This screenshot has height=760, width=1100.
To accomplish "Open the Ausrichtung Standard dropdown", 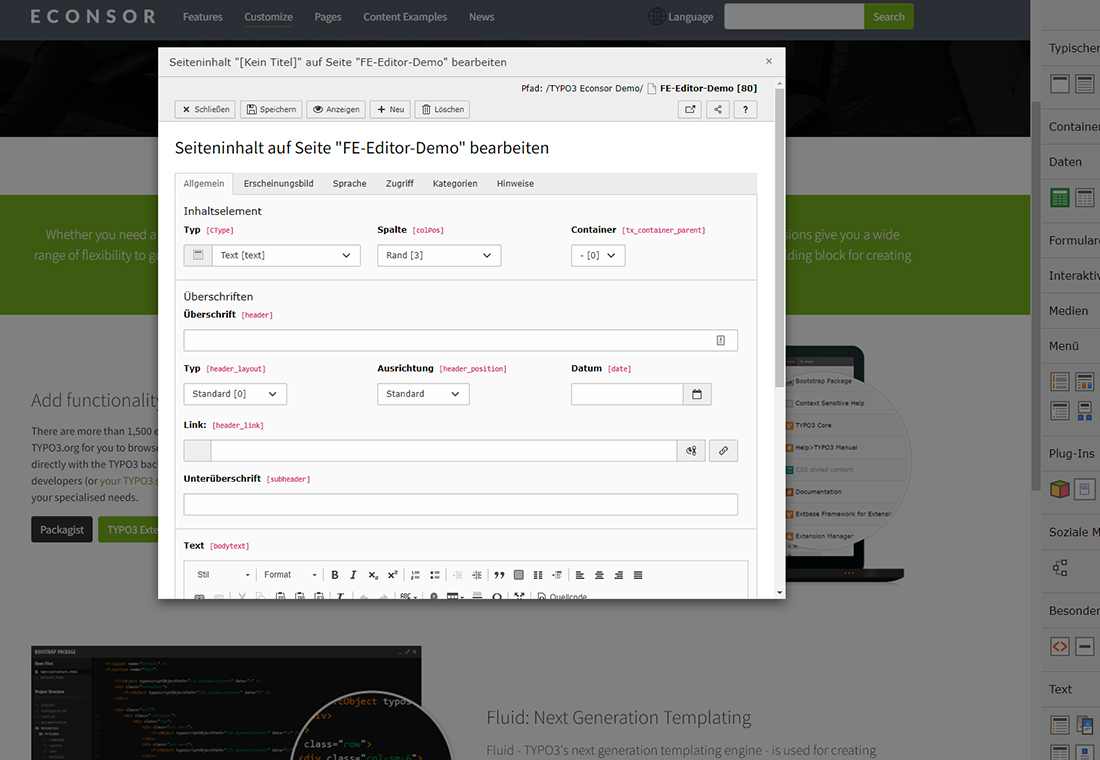I will tap(423, 394).
